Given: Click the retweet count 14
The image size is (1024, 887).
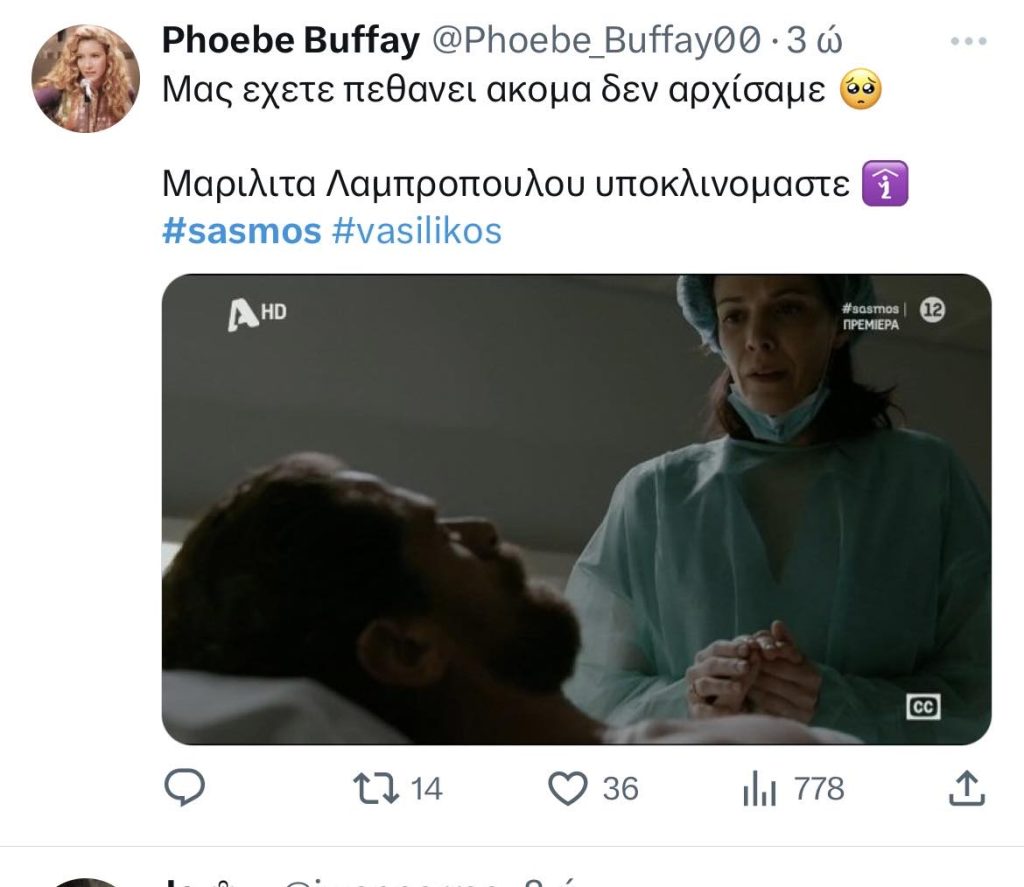Looking at the screenshot, I should pyautogui.click(x=426, y=788).
